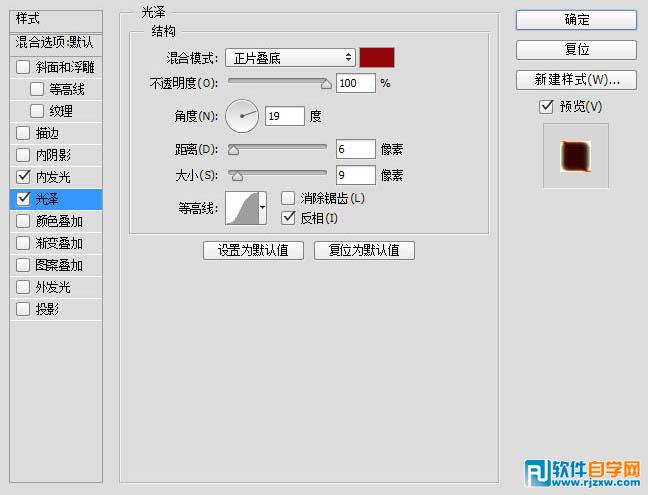Click the 新建样式 button

(576, 79)
